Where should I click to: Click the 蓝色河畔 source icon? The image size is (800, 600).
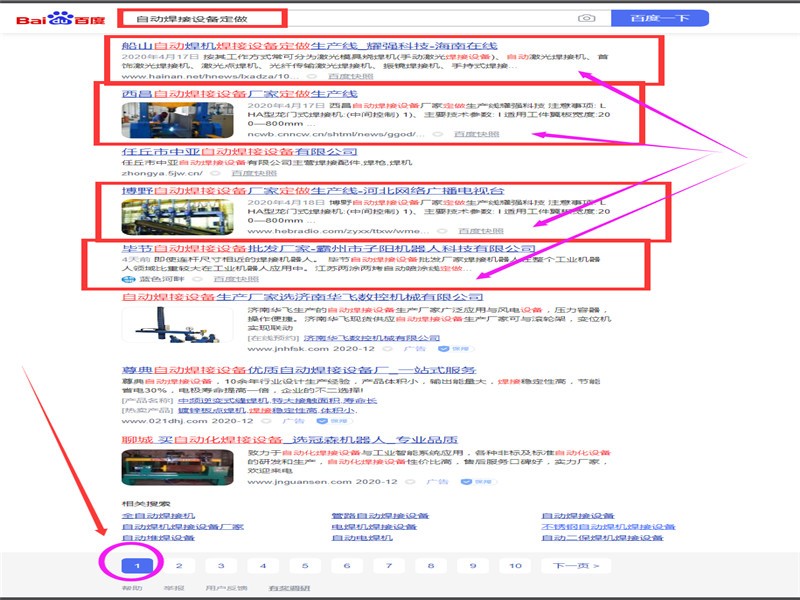pyautogui.click(x=129, y=279)
